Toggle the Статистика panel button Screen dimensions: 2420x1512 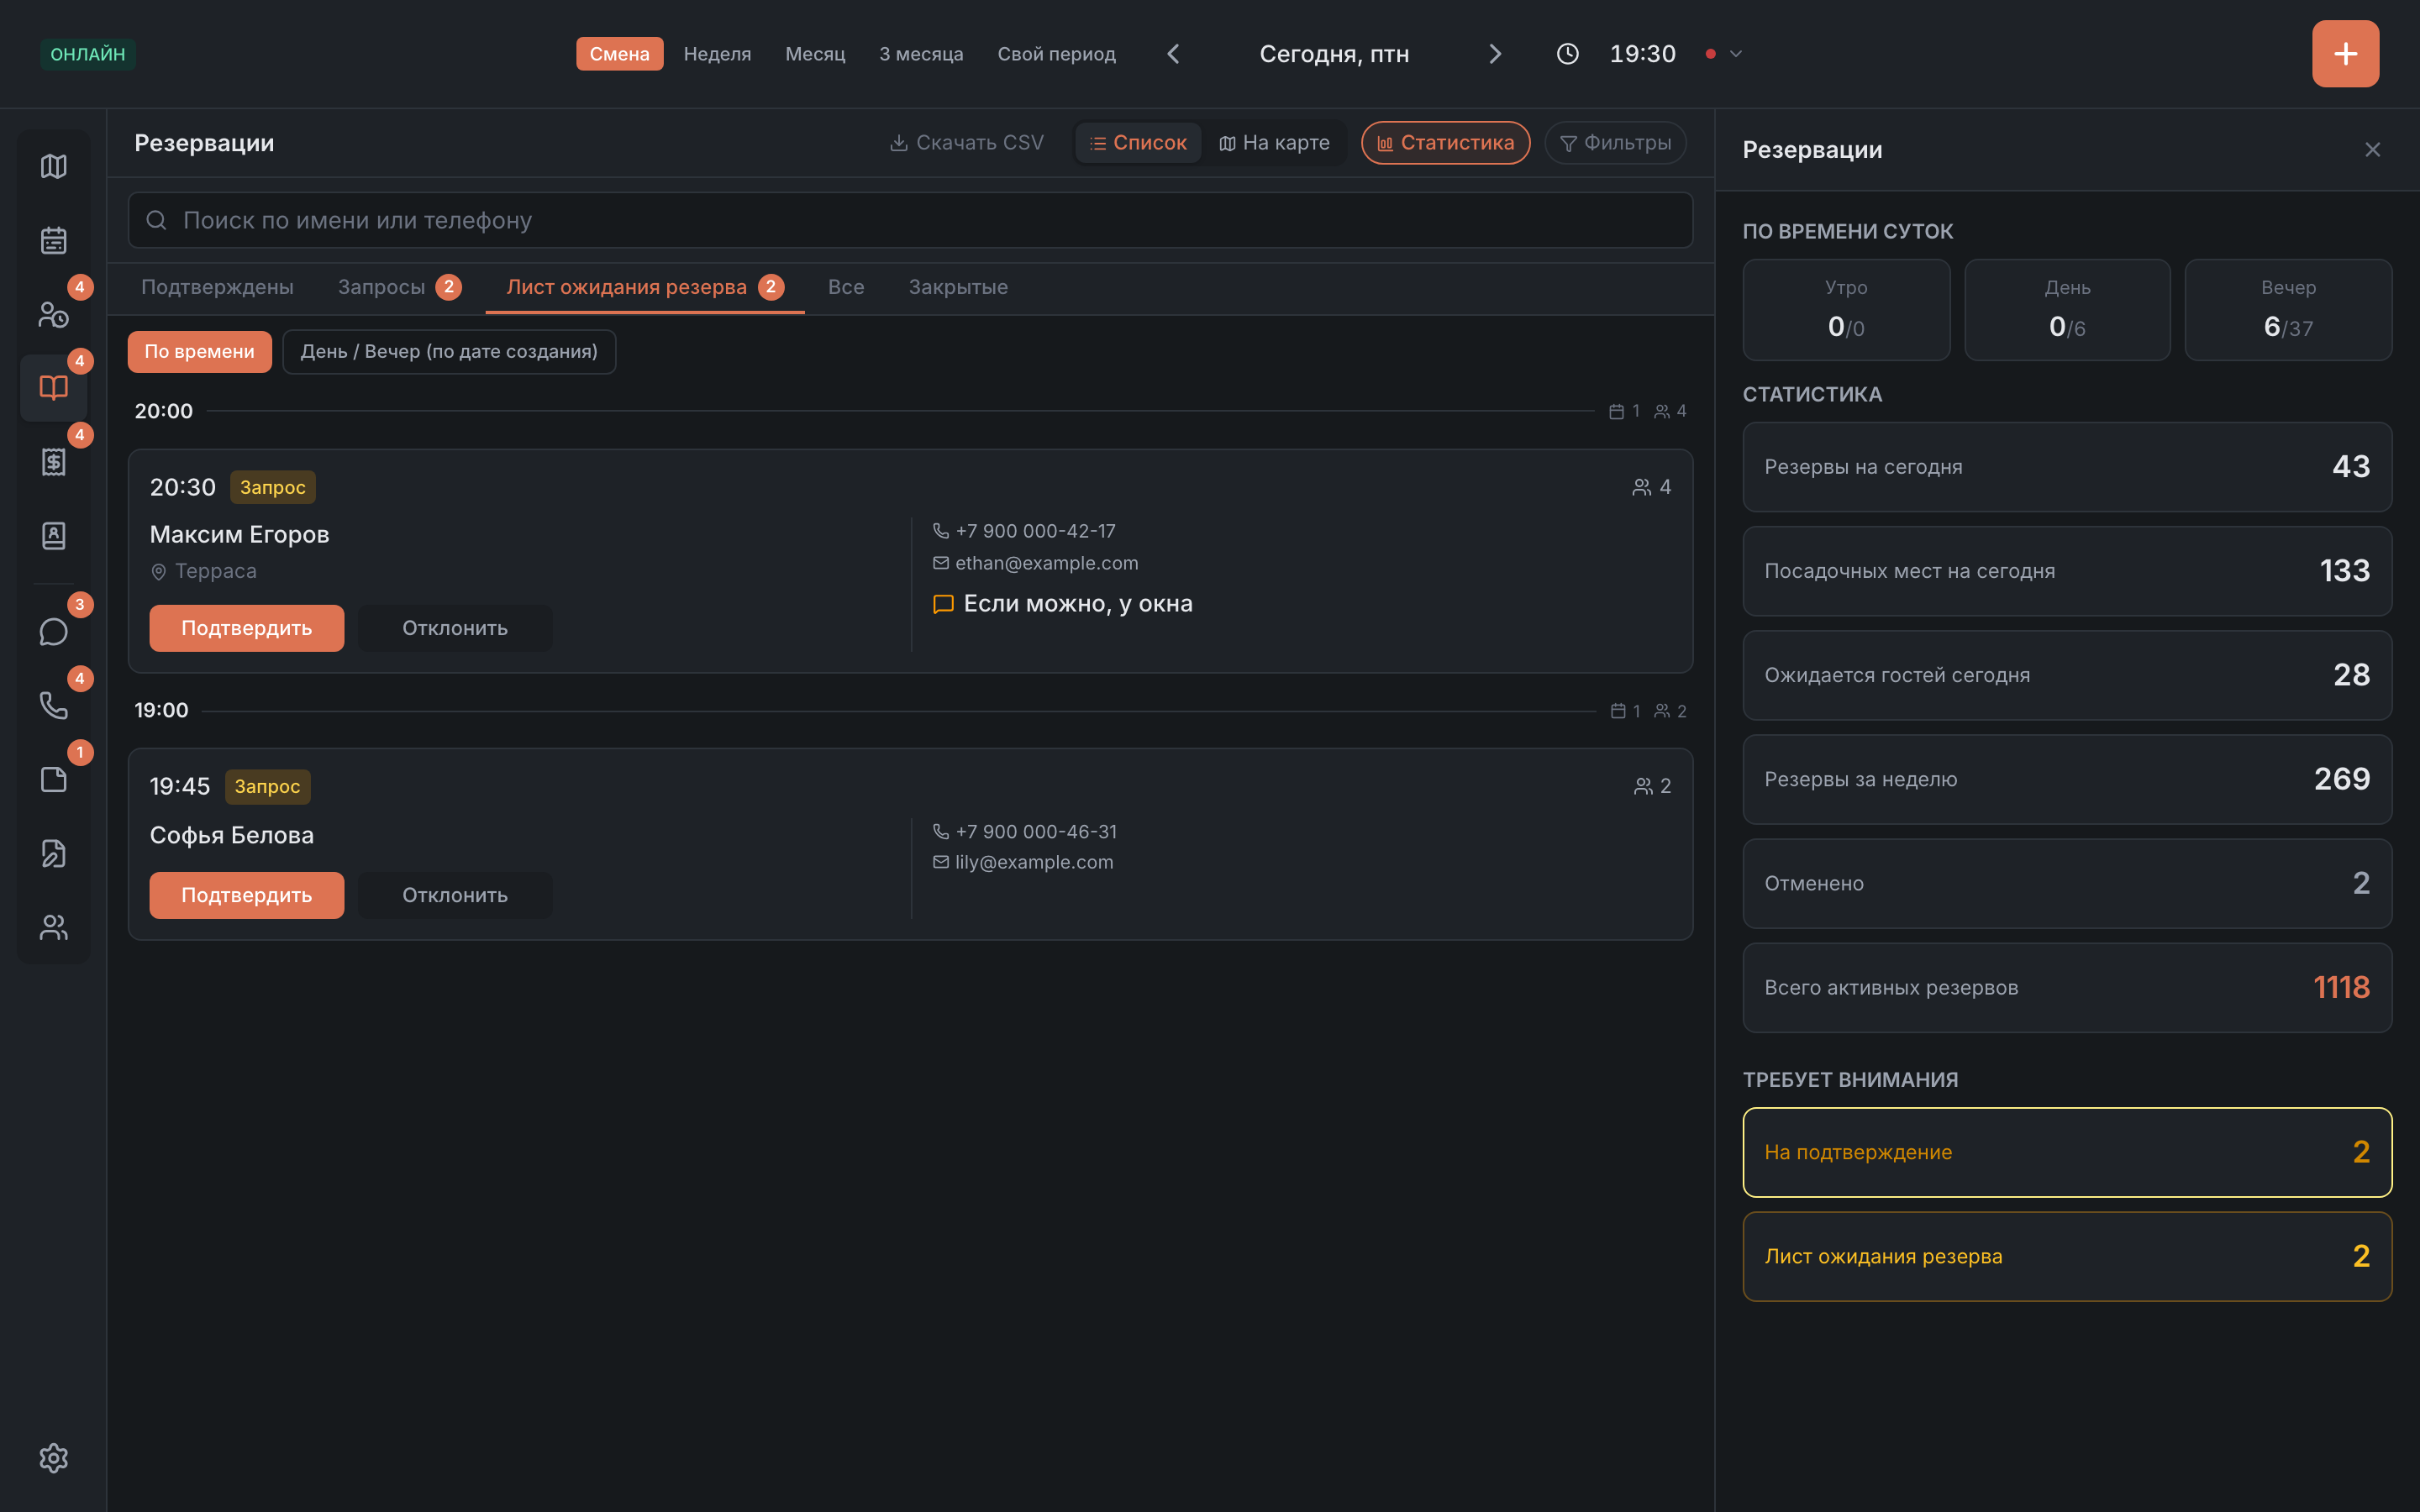[1445, 143]
